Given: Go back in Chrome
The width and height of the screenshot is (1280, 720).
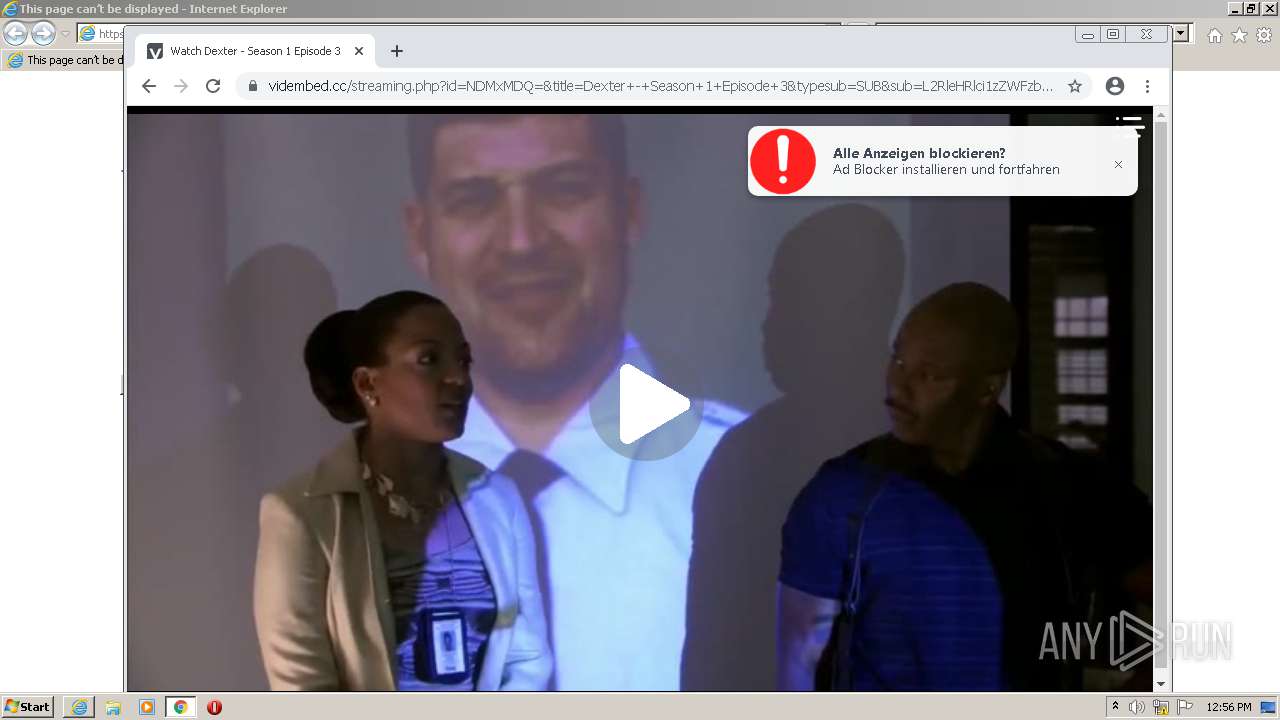Looking at the screenshot, I should click(x=149, y=86).
